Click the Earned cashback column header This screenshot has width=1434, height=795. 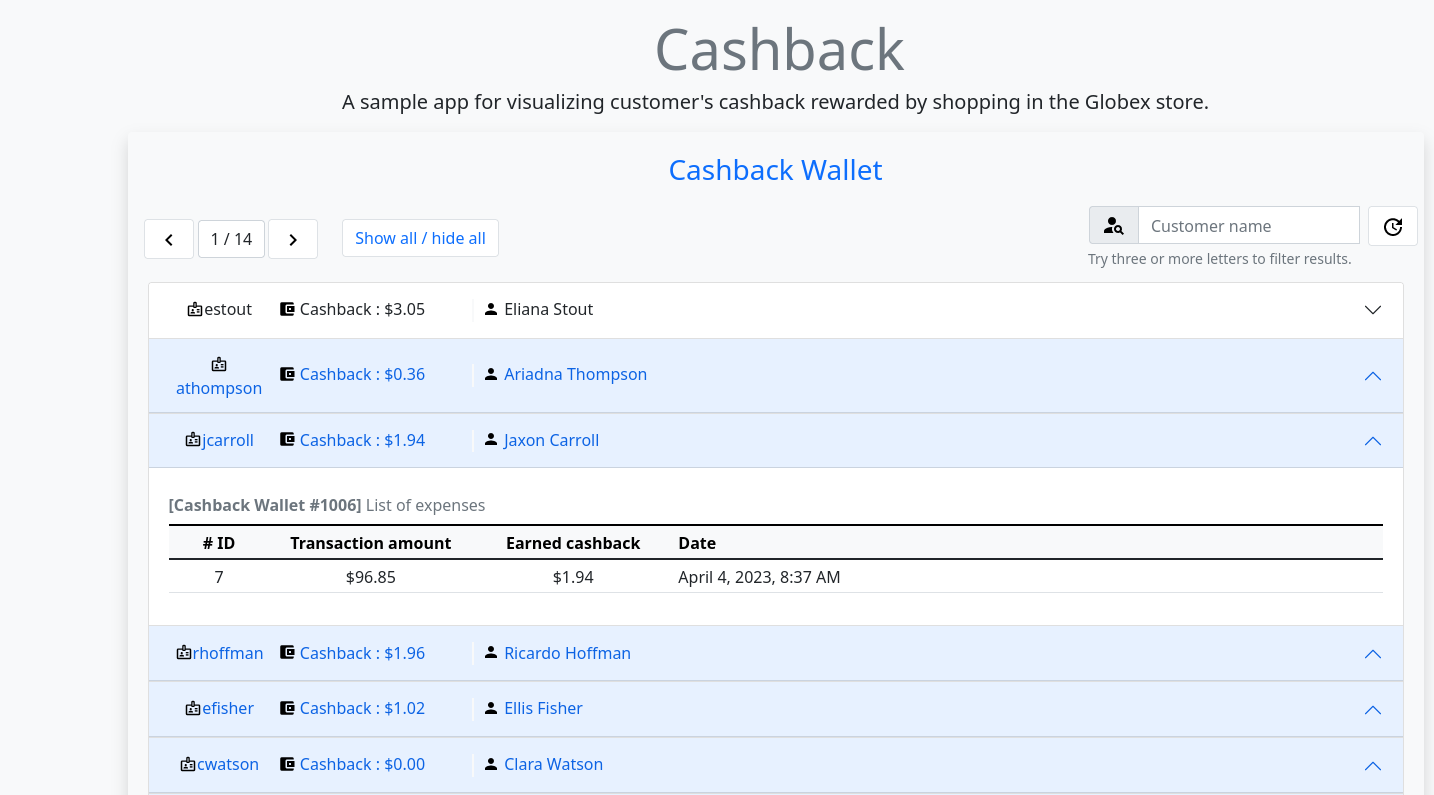point(573,543)
